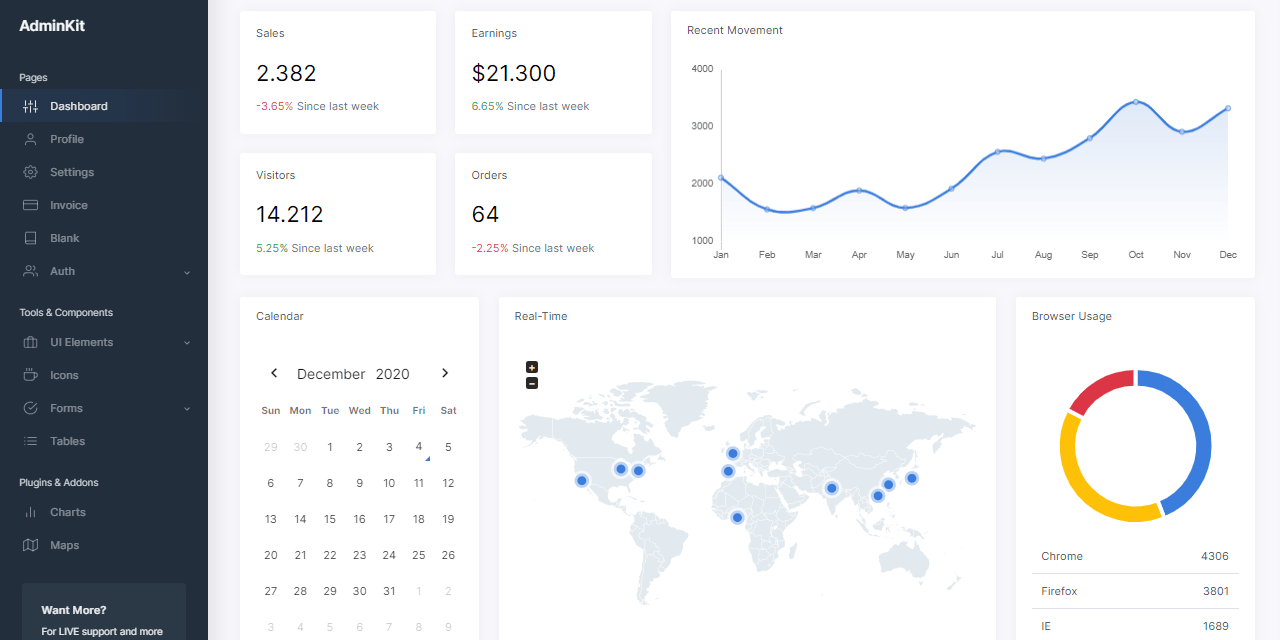The image size is (1280, 640).
Task: Click the Maps map icon
Action: tap(30, 545)
